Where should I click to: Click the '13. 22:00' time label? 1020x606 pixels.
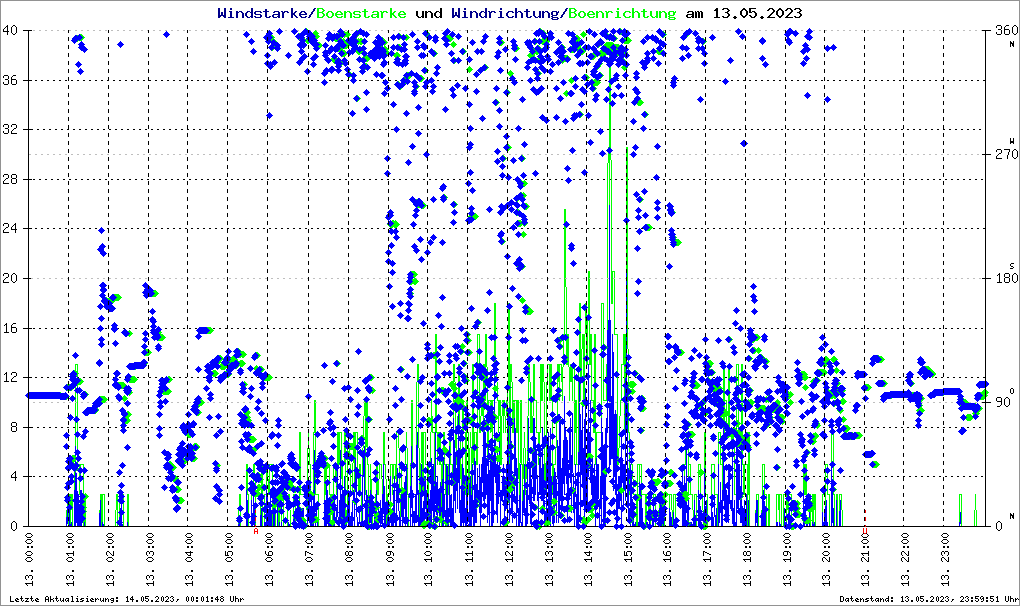pos(906,559)
